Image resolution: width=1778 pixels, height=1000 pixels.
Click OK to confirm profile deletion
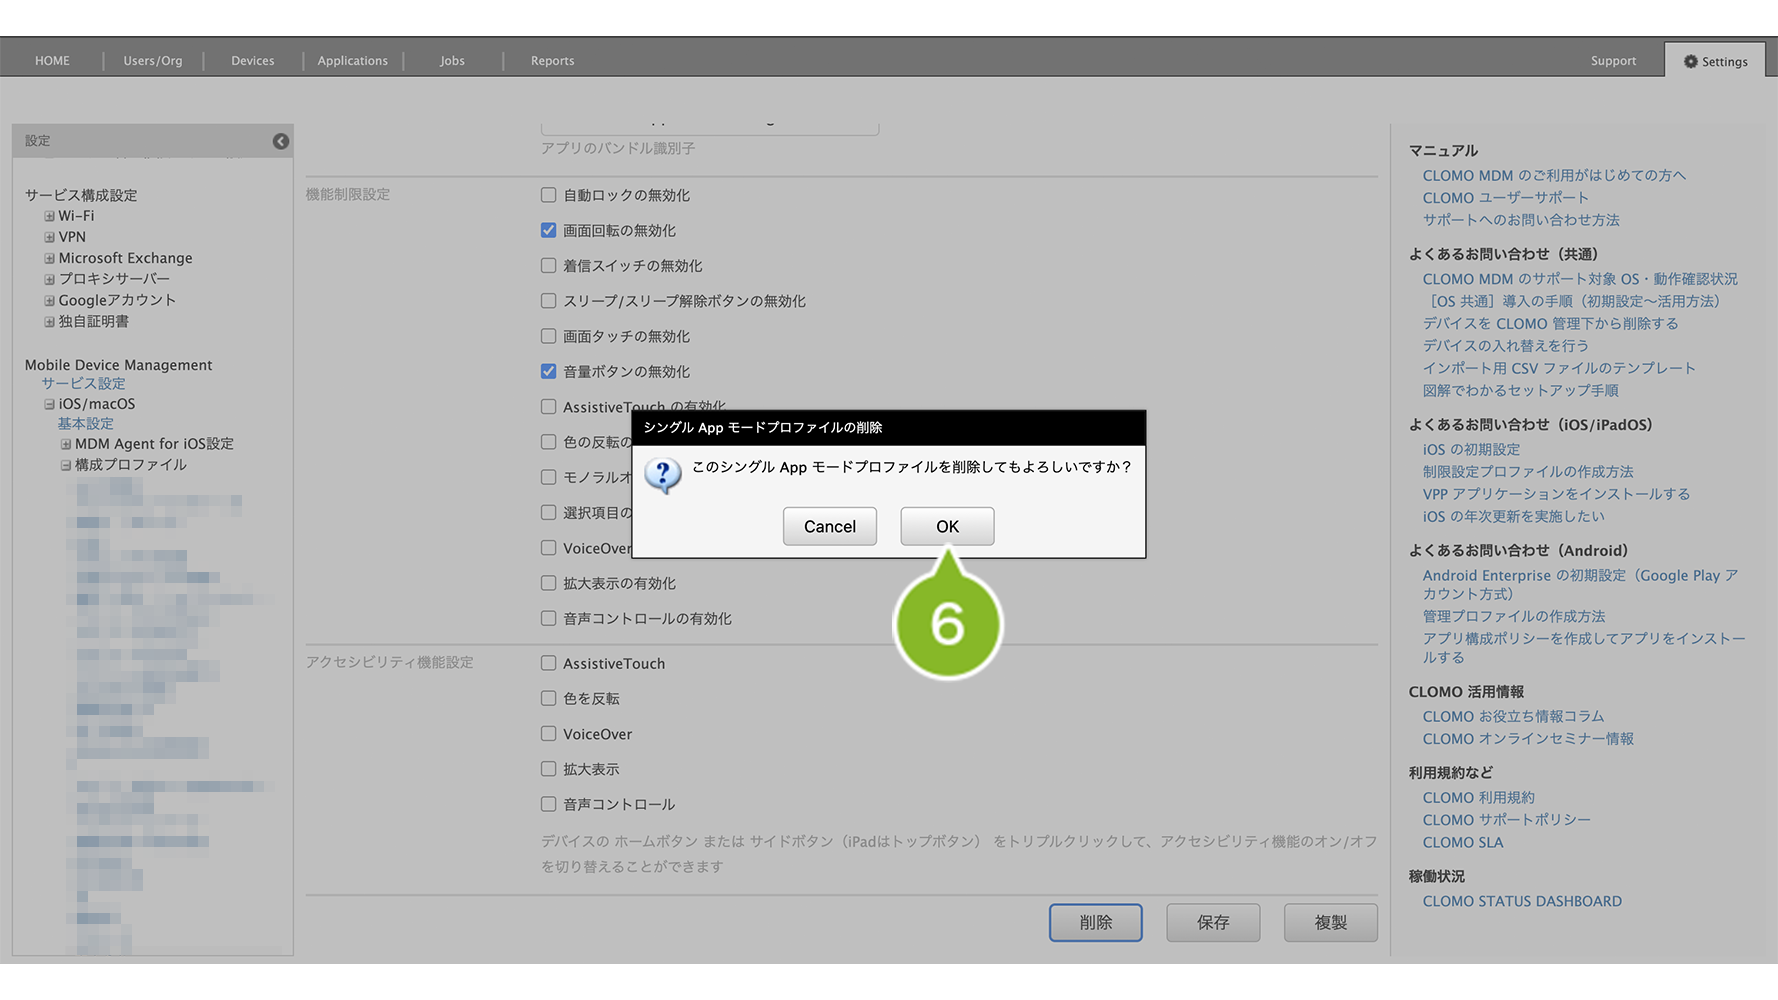click(x=946, y=526)
